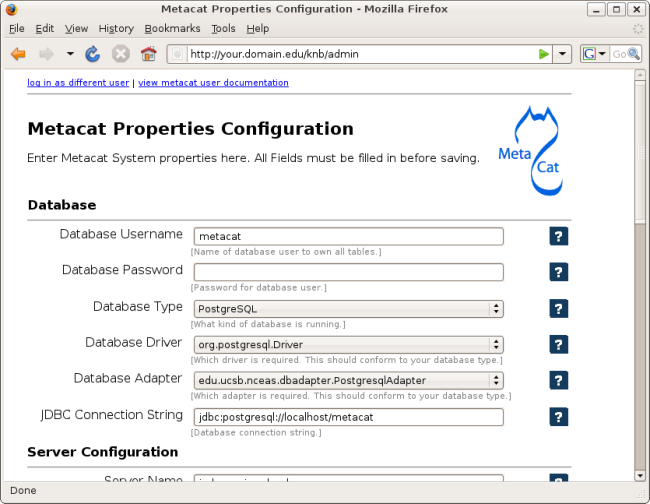
Task: Open help for Database Username field
Action: pyautogui.click(x=559, y=236)
